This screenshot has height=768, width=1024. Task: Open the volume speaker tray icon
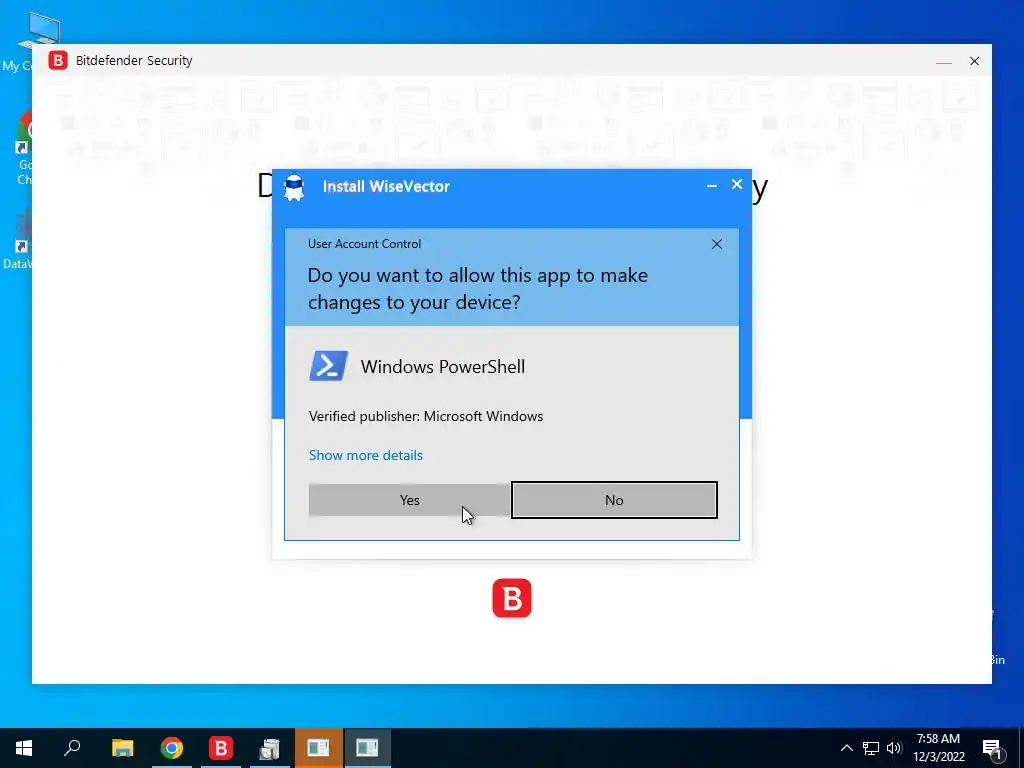click(x=894, y=748)
